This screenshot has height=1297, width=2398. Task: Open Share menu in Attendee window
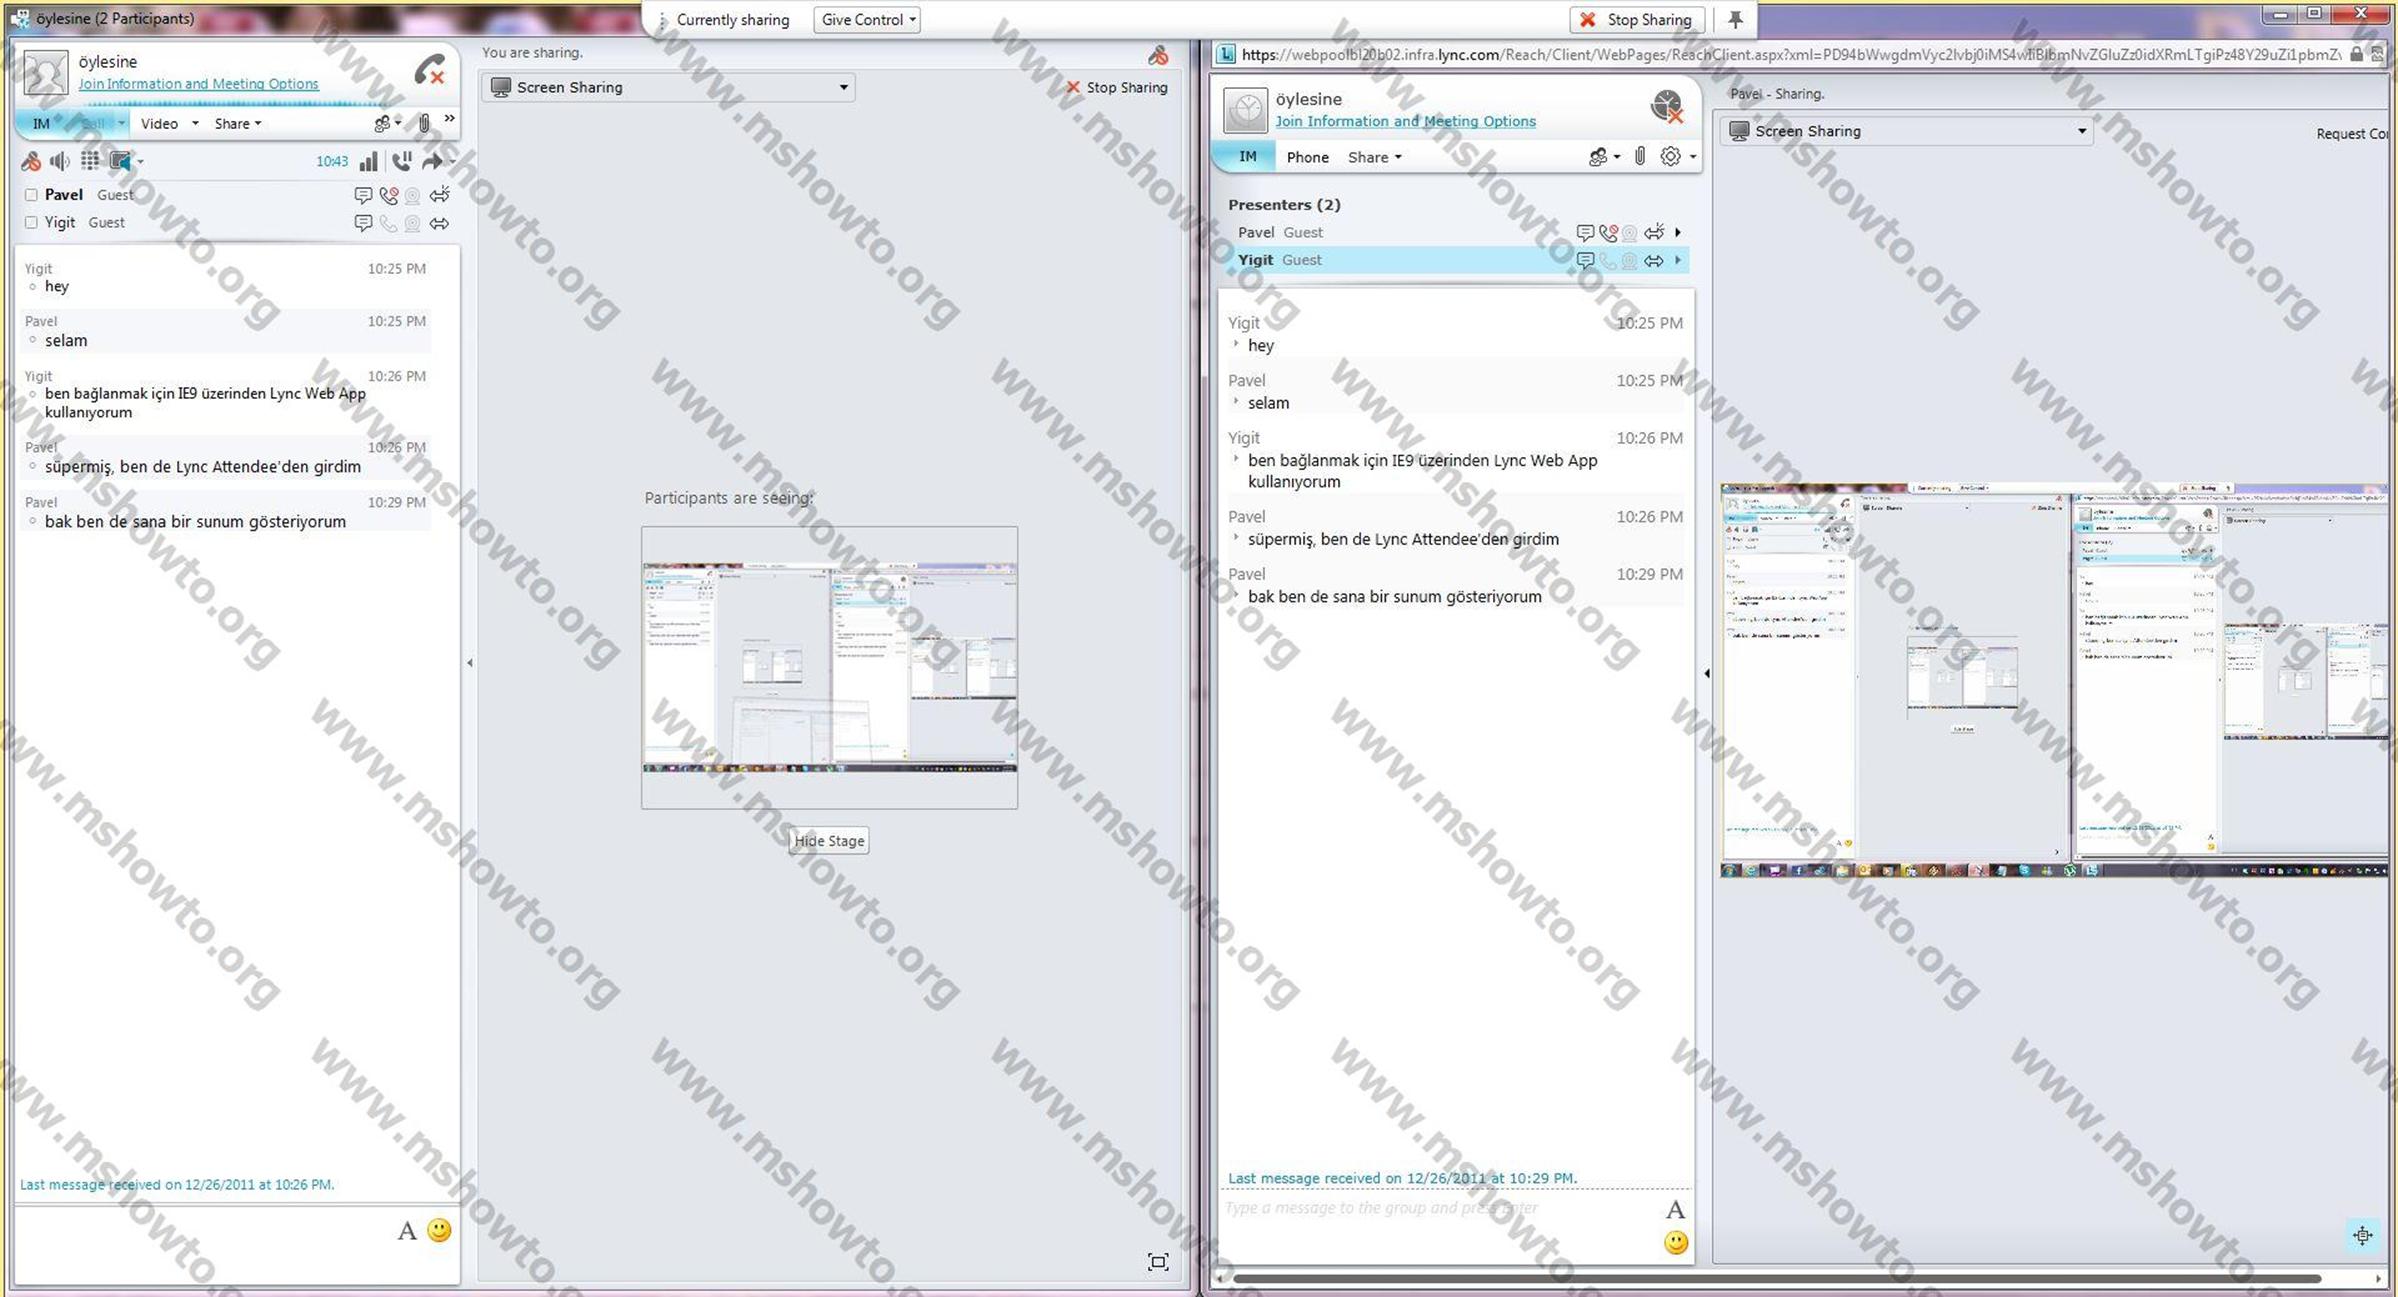click(237, 123)
